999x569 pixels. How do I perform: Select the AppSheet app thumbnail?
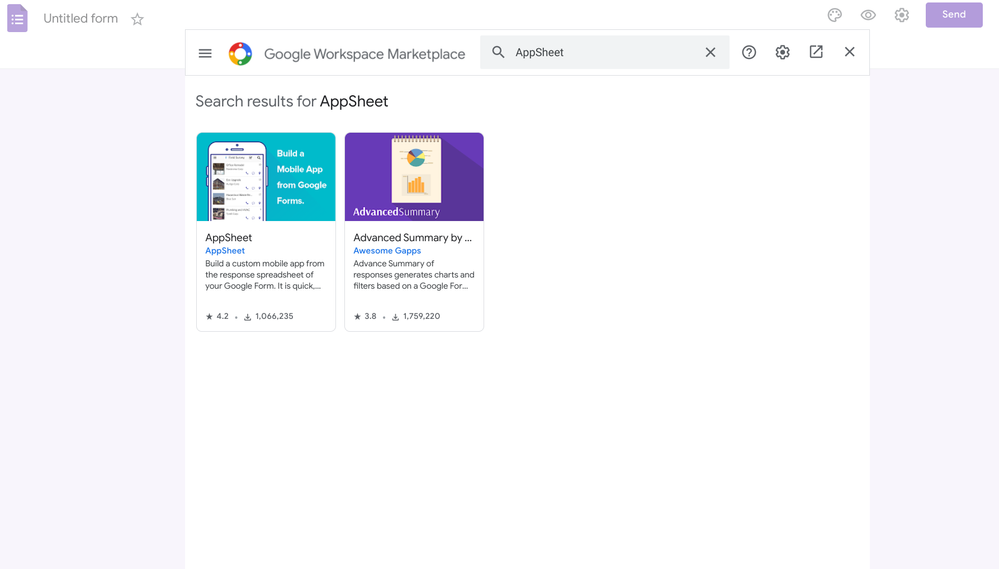point(266,177)
